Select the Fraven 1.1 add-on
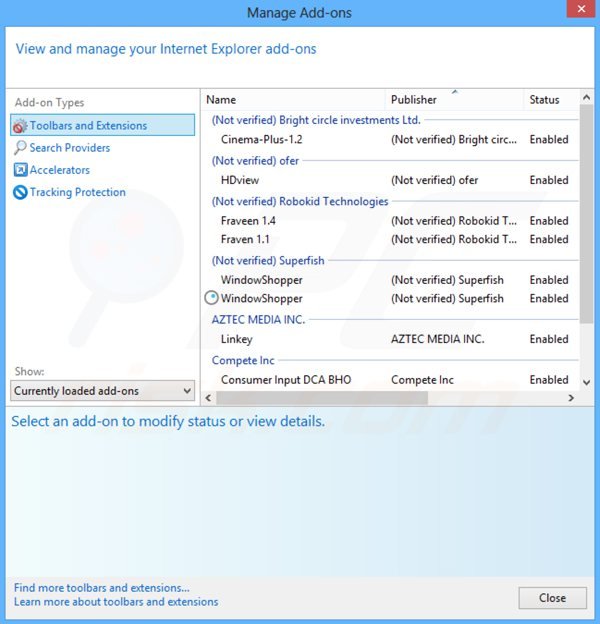Viewport: 600px width, 624px height. point(391,240)
